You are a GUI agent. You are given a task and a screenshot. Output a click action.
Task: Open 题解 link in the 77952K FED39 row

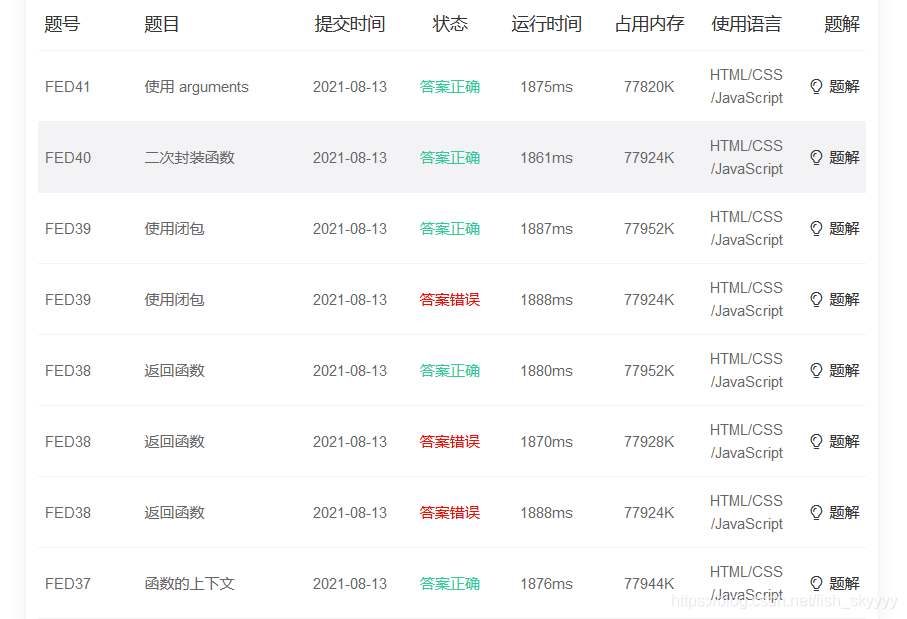(844, 229)
